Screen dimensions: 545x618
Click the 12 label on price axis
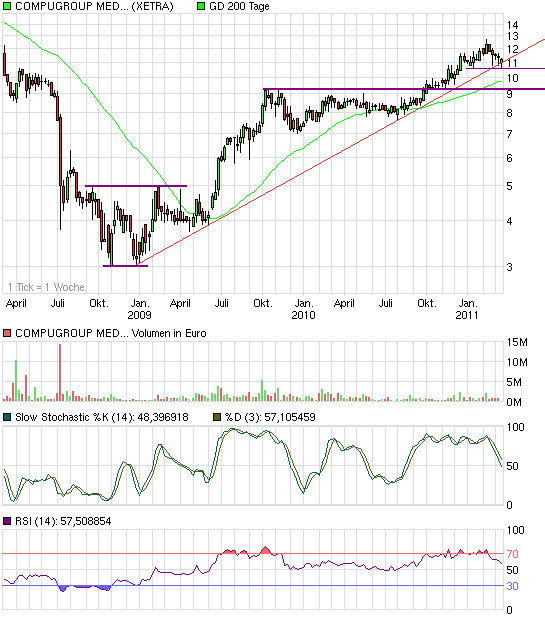point(512,49)
